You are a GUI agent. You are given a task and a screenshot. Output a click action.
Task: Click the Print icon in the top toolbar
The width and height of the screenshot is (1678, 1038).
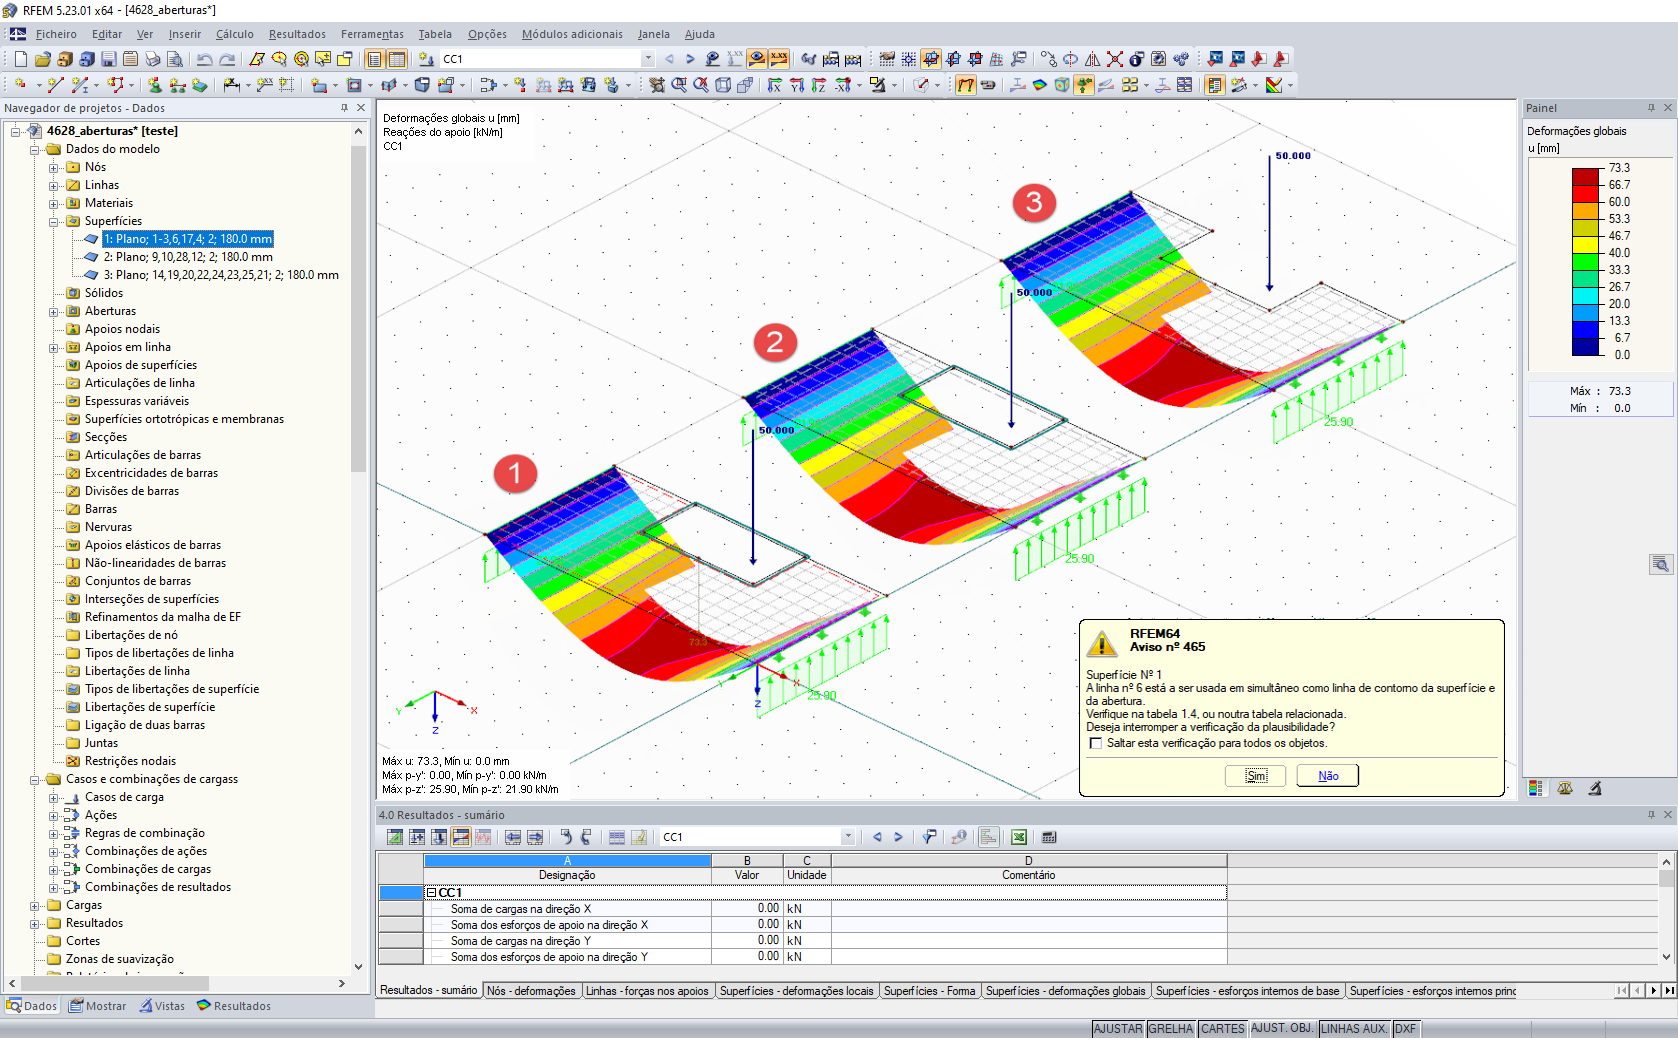pos(153,59)
